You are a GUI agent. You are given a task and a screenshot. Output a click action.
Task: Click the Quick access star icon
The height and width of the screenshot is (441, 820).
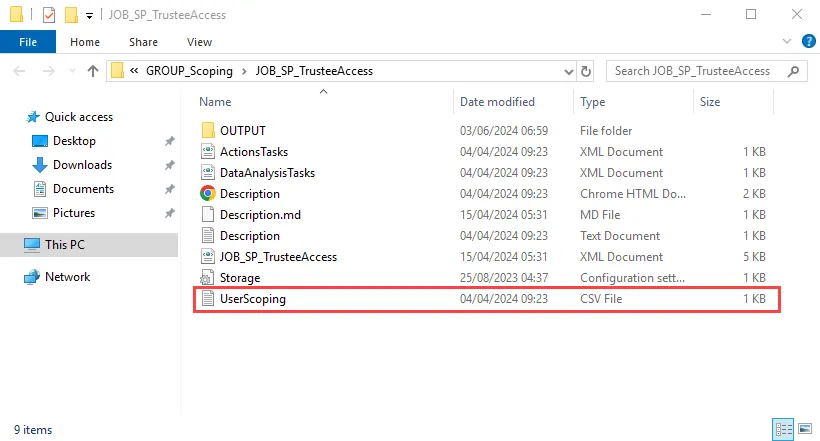point(33,117)
